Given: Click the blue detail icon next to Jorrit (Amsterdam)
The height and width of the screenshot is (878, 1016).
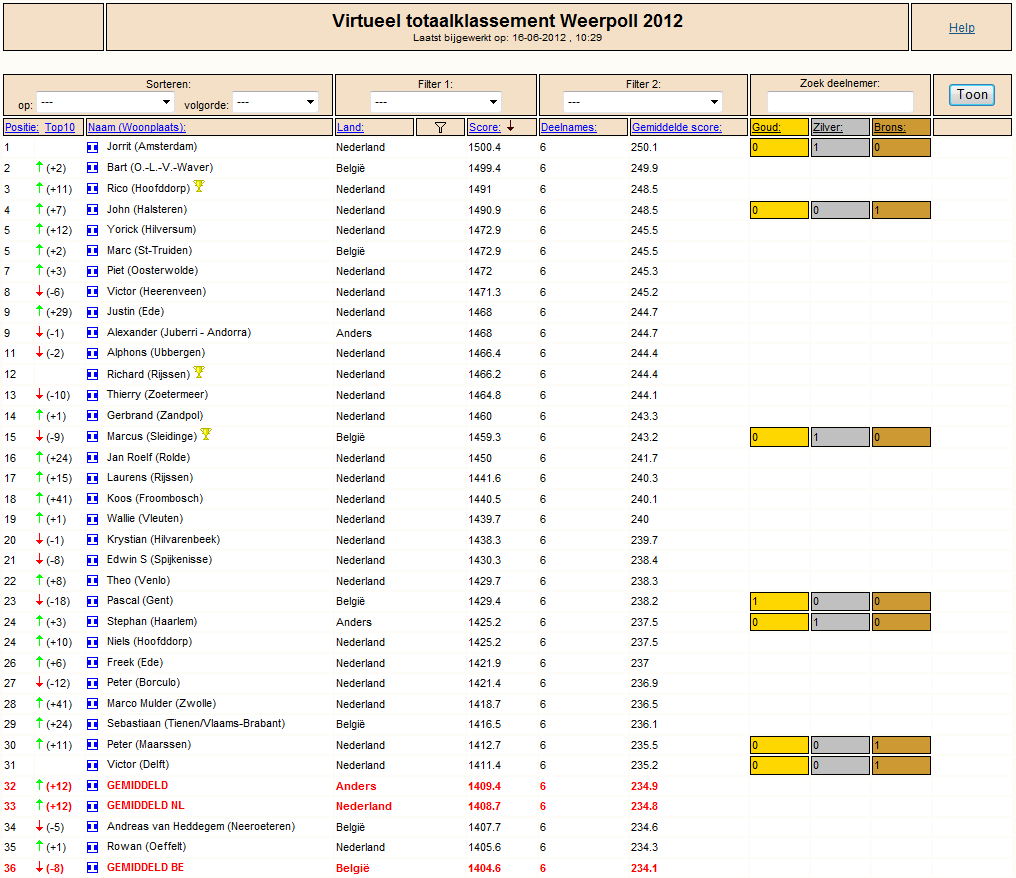Looking at the screenshot, I should (x=93, y=147).
